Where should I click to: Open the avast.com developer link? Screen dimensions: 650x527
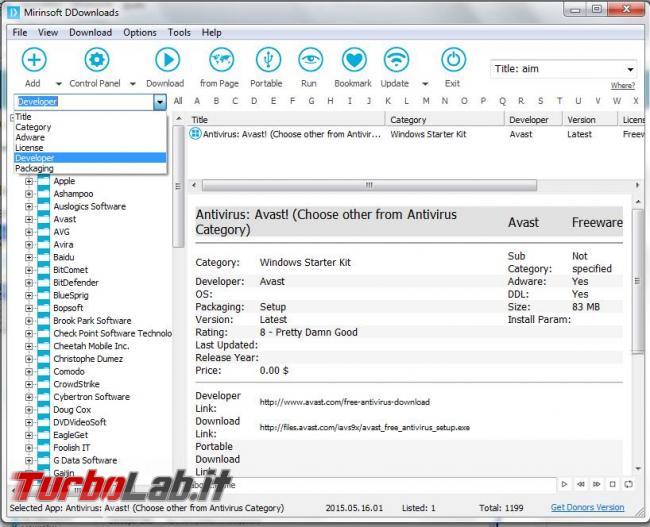[x=344, y=402]
